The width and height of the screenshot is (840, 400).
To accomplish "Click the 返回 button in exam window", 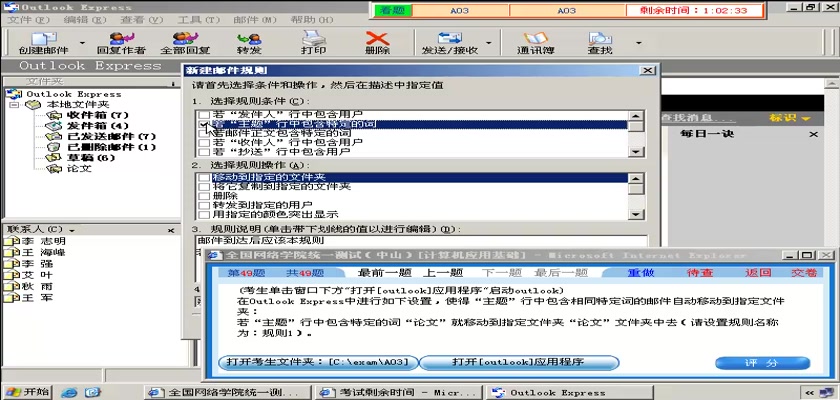I will [x=758, y=273].
